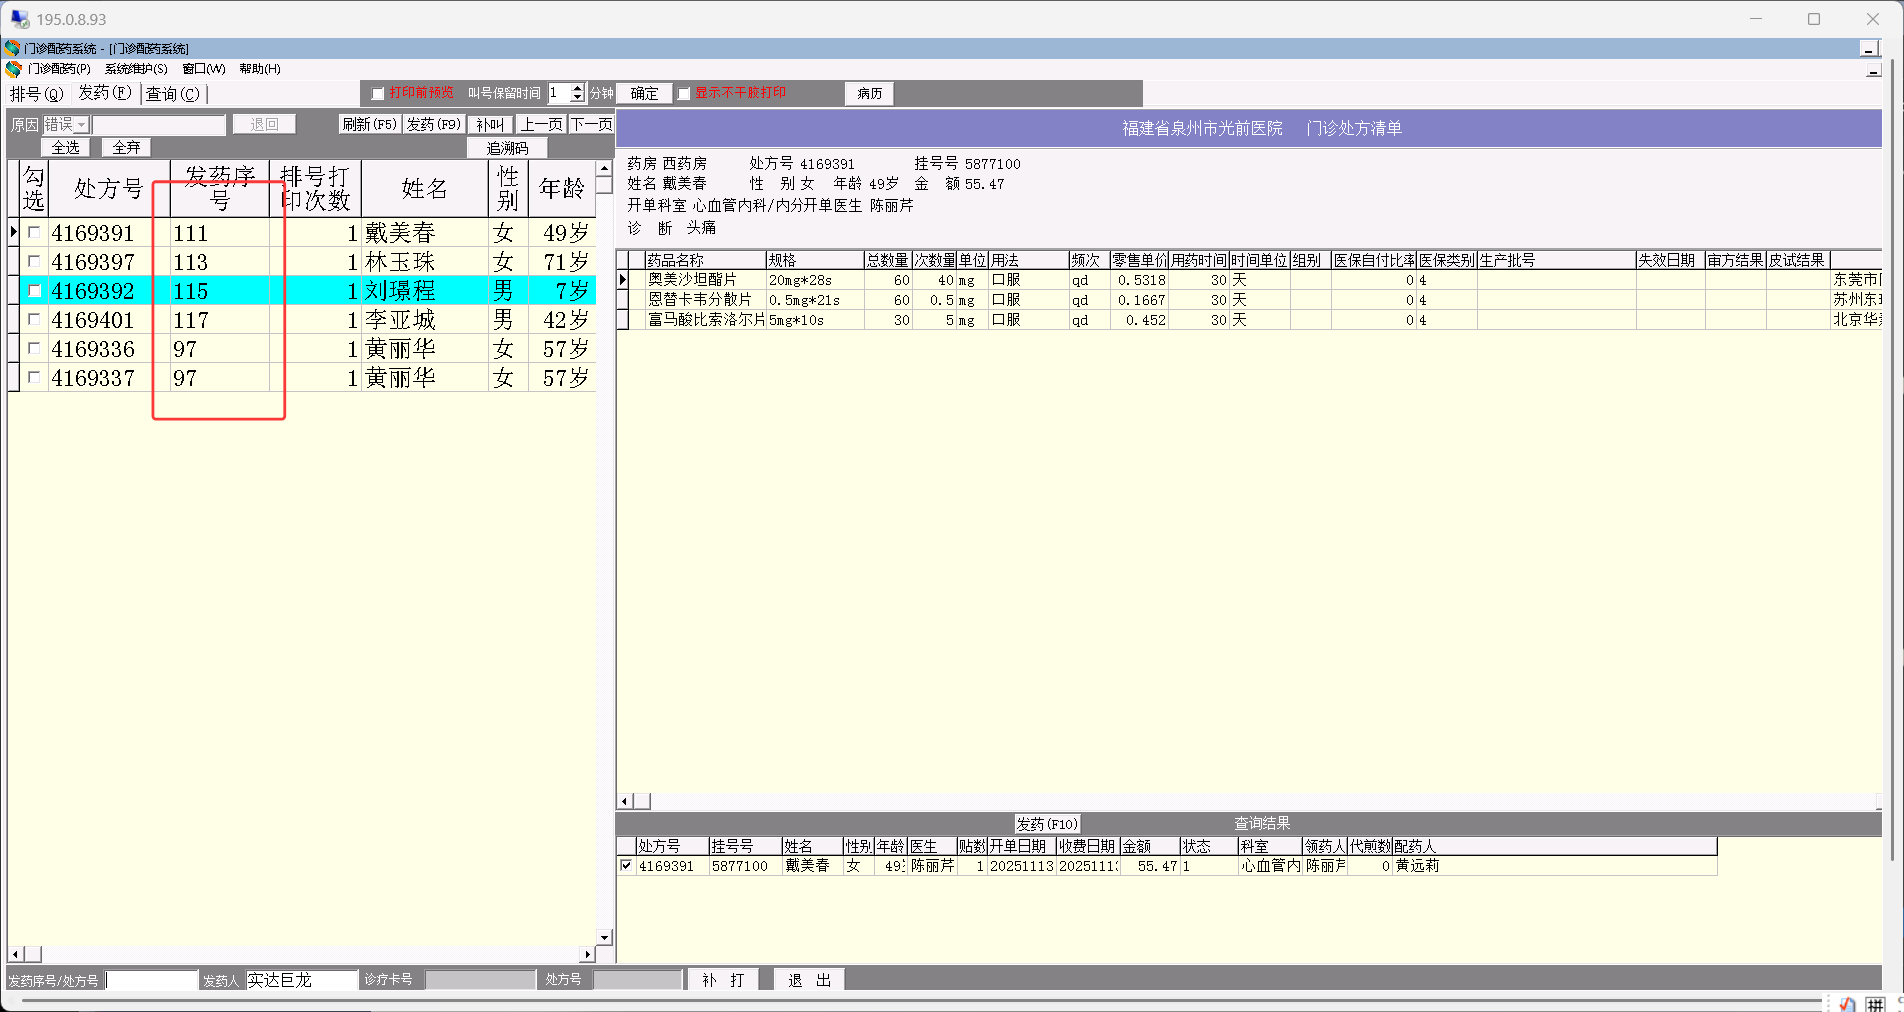This screenshot has width=1904, height=1012.
Task: Enable the 显示不干胶打印 checkbox
Action: tap(684, 94)
